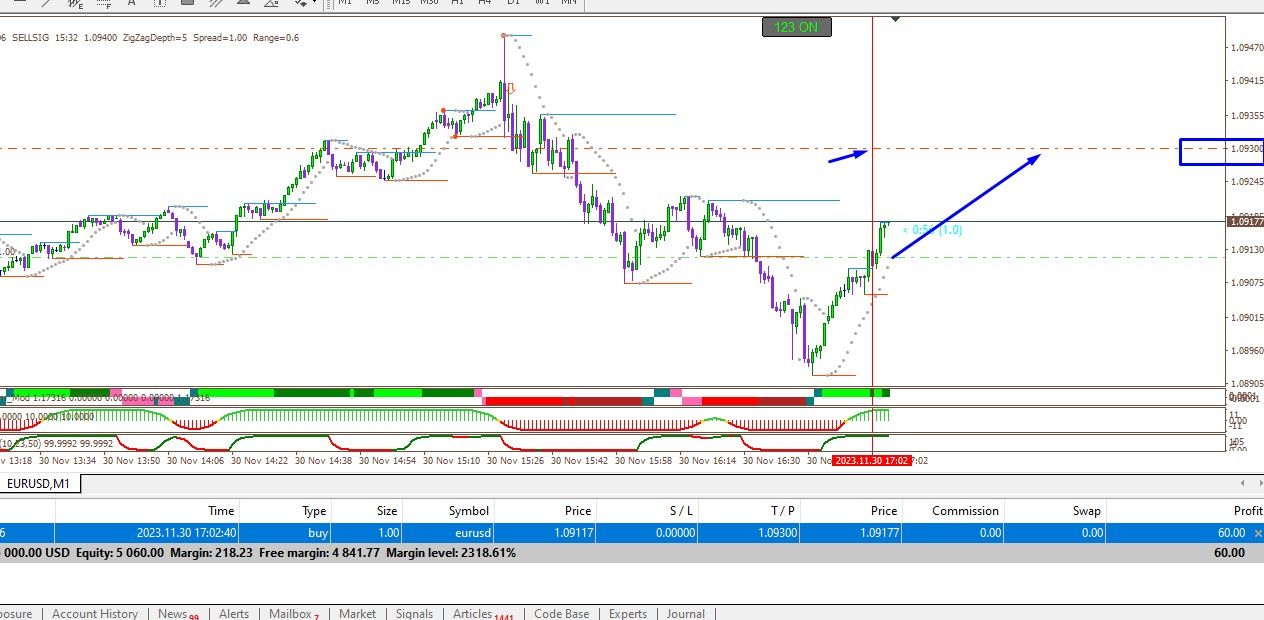Open the Journal tab

tap(685, 613)
